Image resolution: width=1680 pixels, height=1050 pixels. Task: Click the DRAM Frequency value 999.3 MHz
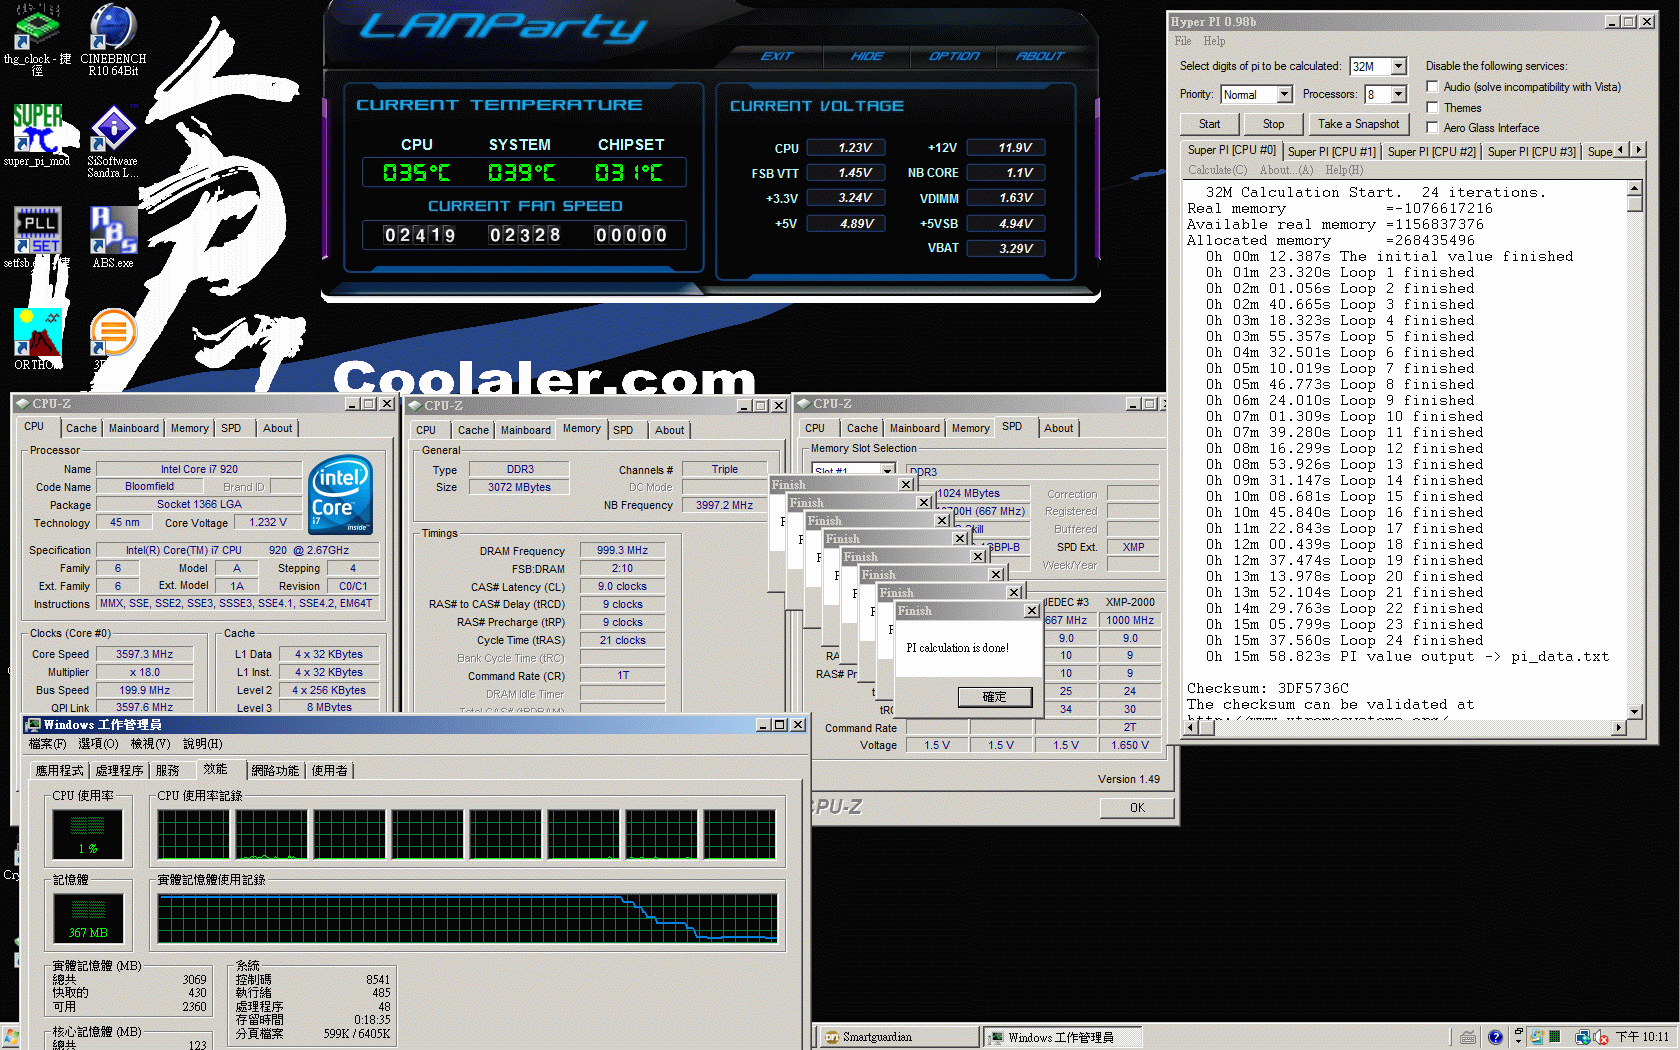pyautogui.click(x=622, y=551)
